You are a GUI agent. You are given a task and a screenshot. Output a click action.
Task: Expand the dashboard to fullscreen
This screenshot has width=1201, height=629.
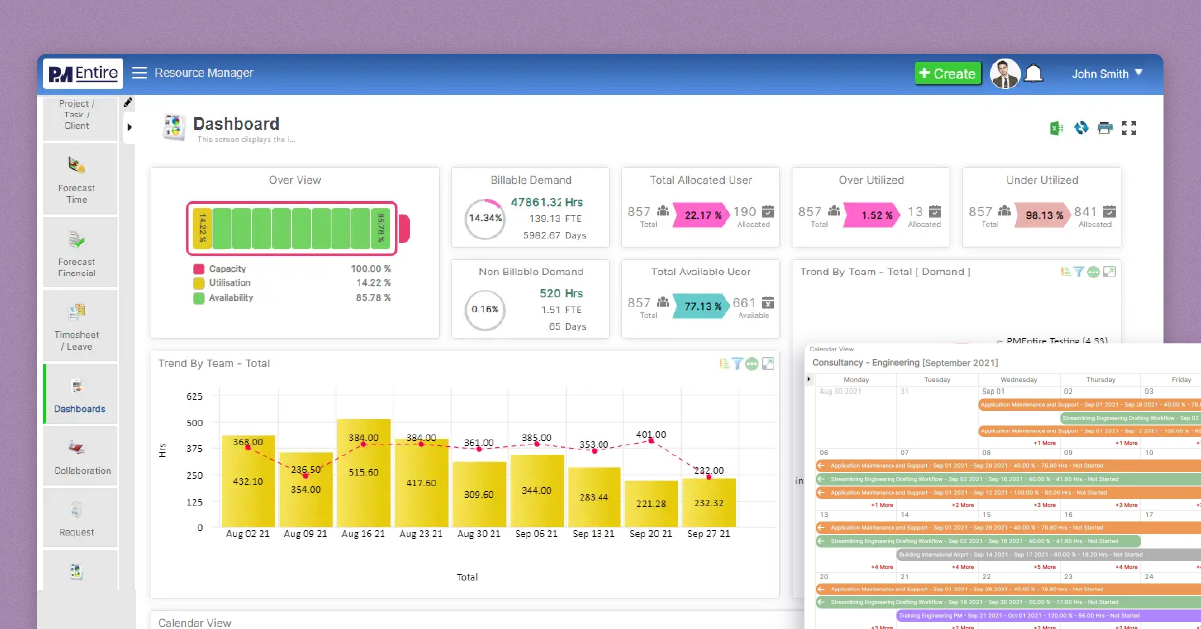pyautogui.click(x=1130, y=128)
